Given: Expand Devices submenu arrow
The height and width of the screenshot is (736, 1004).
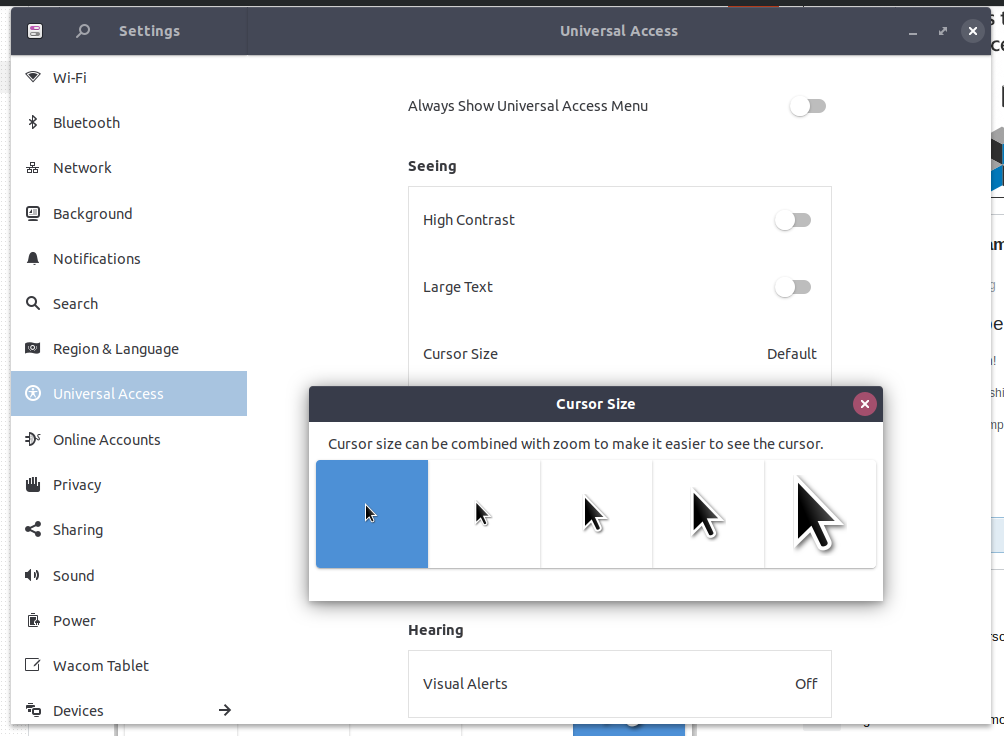Looking at the screenshot, I should coord(225,710).
